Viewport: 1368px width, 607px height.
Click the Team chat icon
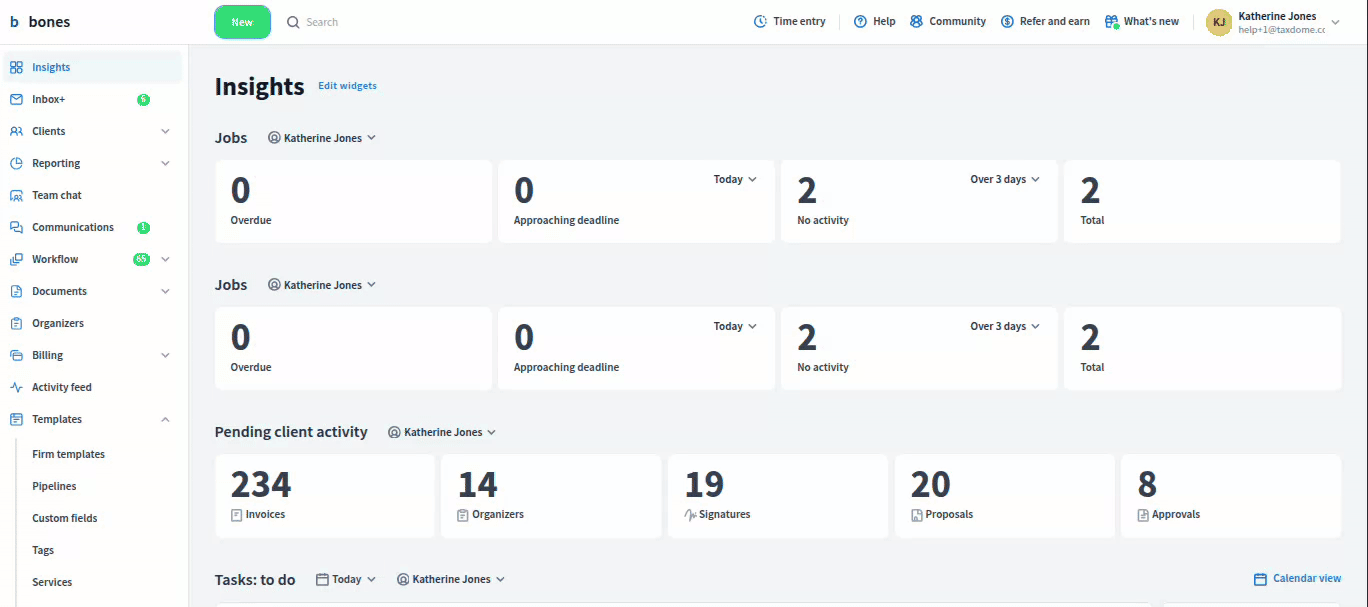pyautogui.click(x=16, y=195)
